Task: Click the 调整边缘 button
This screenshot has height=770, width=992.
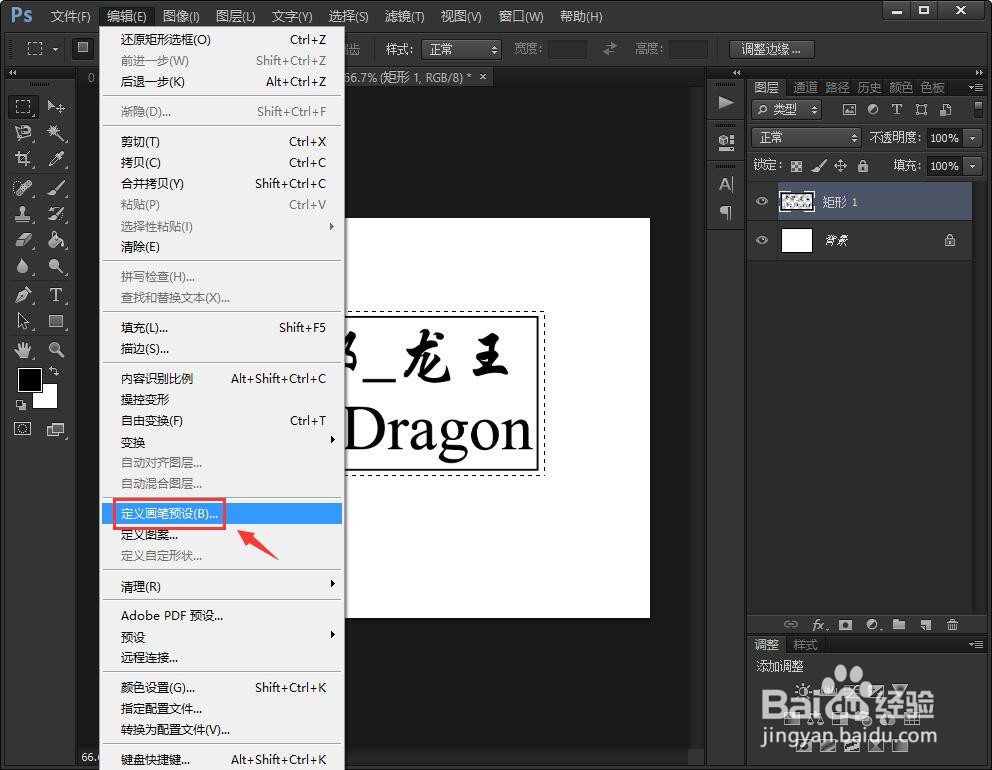Action: click(x=771, y=48)
